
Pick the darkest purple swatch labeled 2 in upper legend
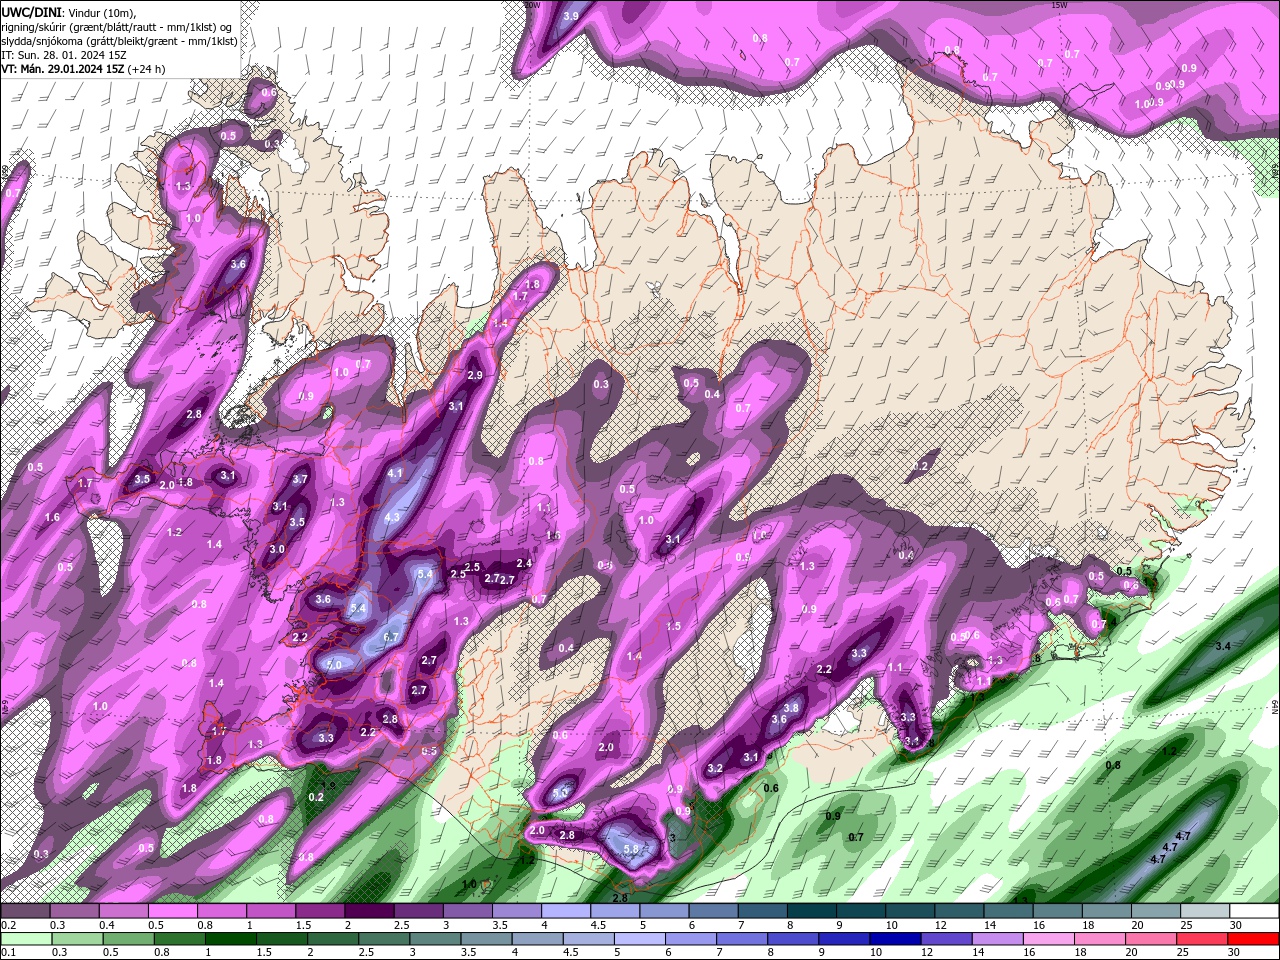point(368,911)
